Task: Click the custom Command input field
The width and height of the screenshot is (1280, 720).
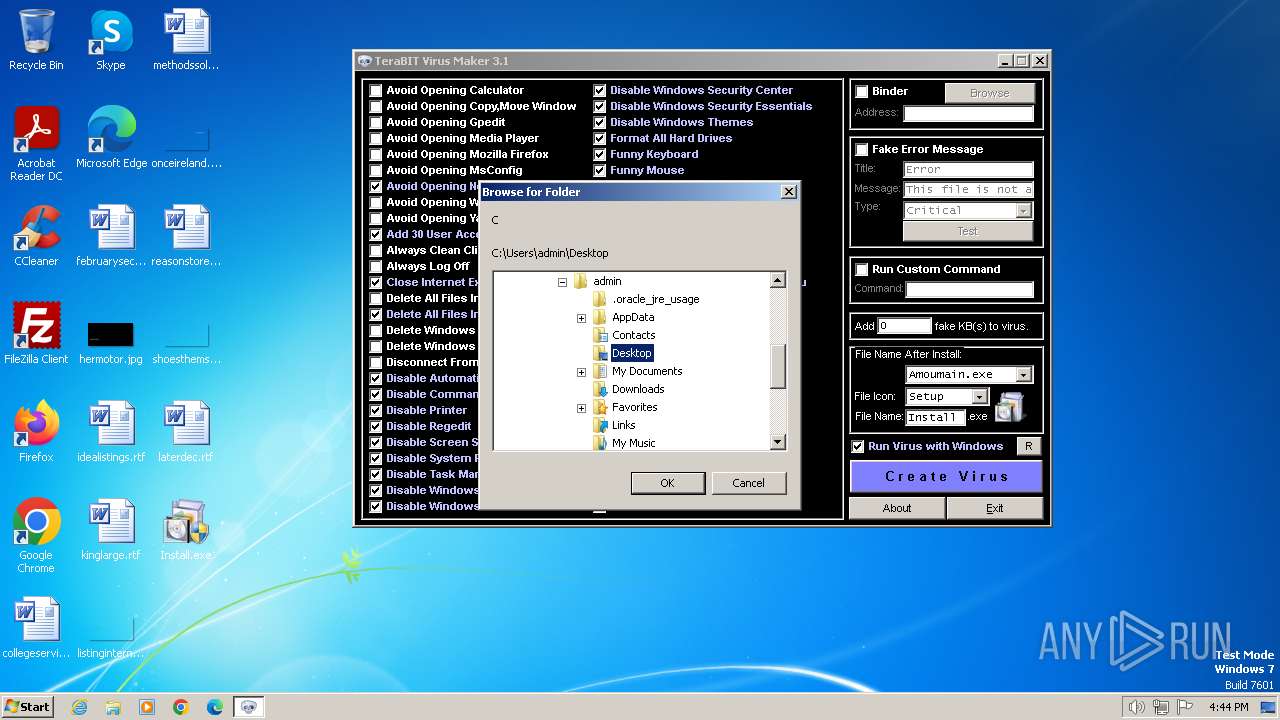Action: [x=969, y=289]
